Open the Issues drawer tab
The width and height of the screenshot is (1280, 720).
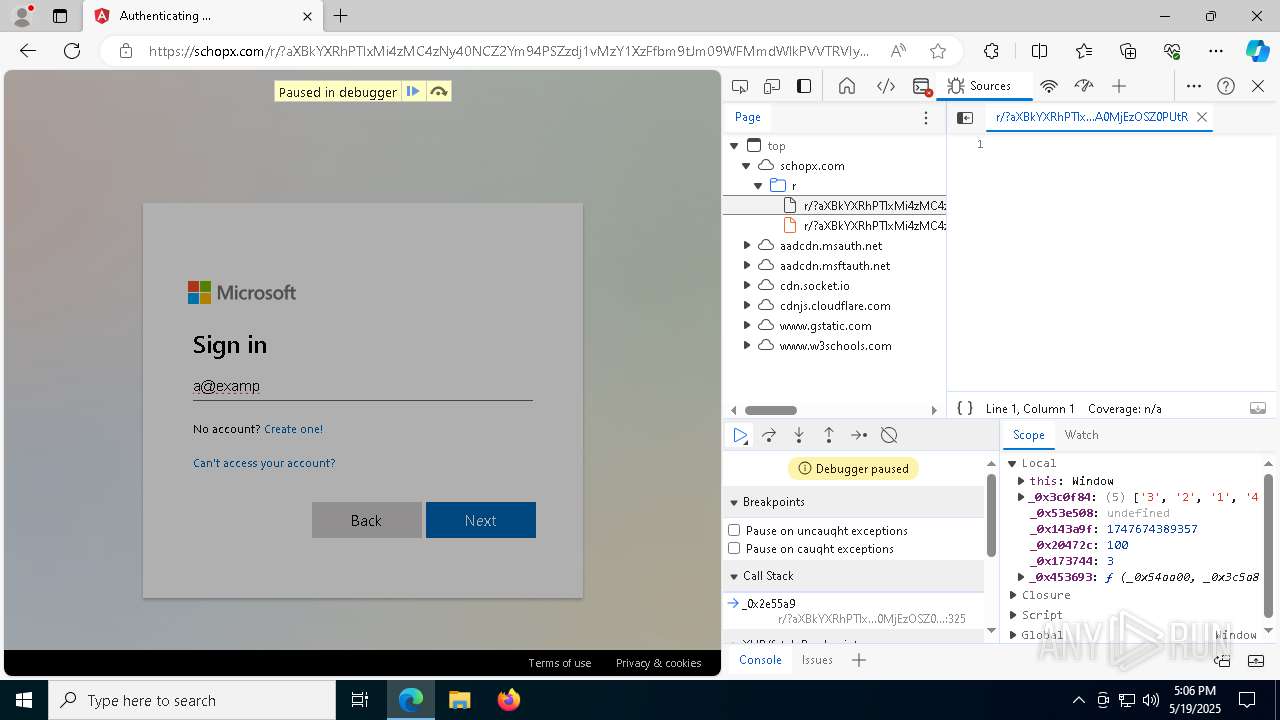pos(817,660)
